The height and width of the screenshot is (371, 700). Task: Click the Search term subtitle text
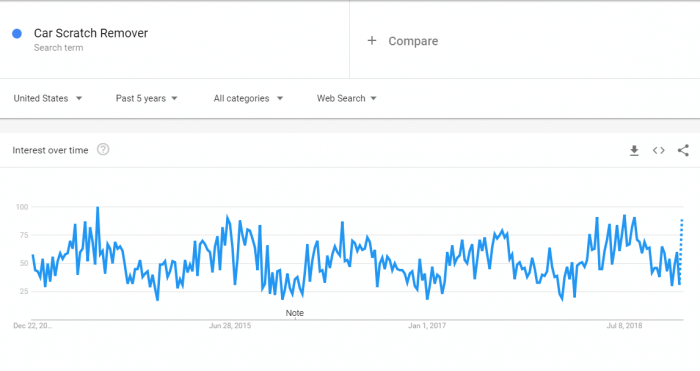(x=58, y=48)
